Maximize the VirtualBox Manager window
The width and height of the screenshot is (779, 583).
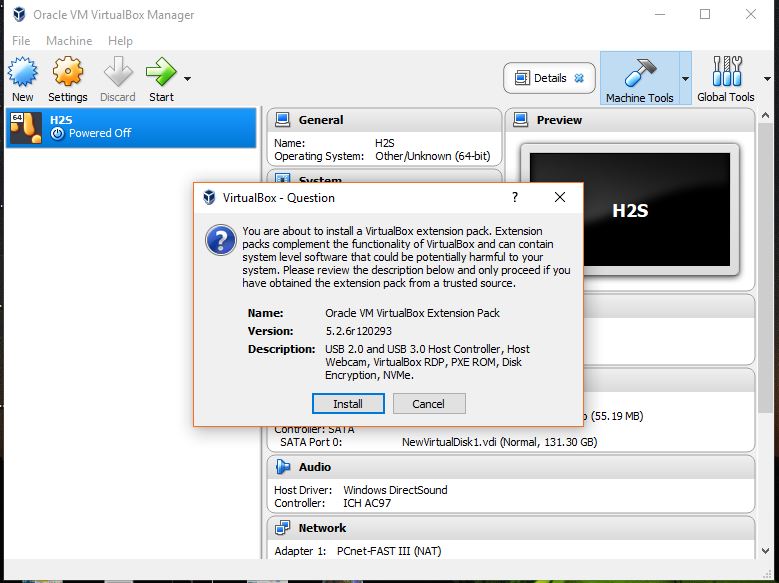[705, 14]
